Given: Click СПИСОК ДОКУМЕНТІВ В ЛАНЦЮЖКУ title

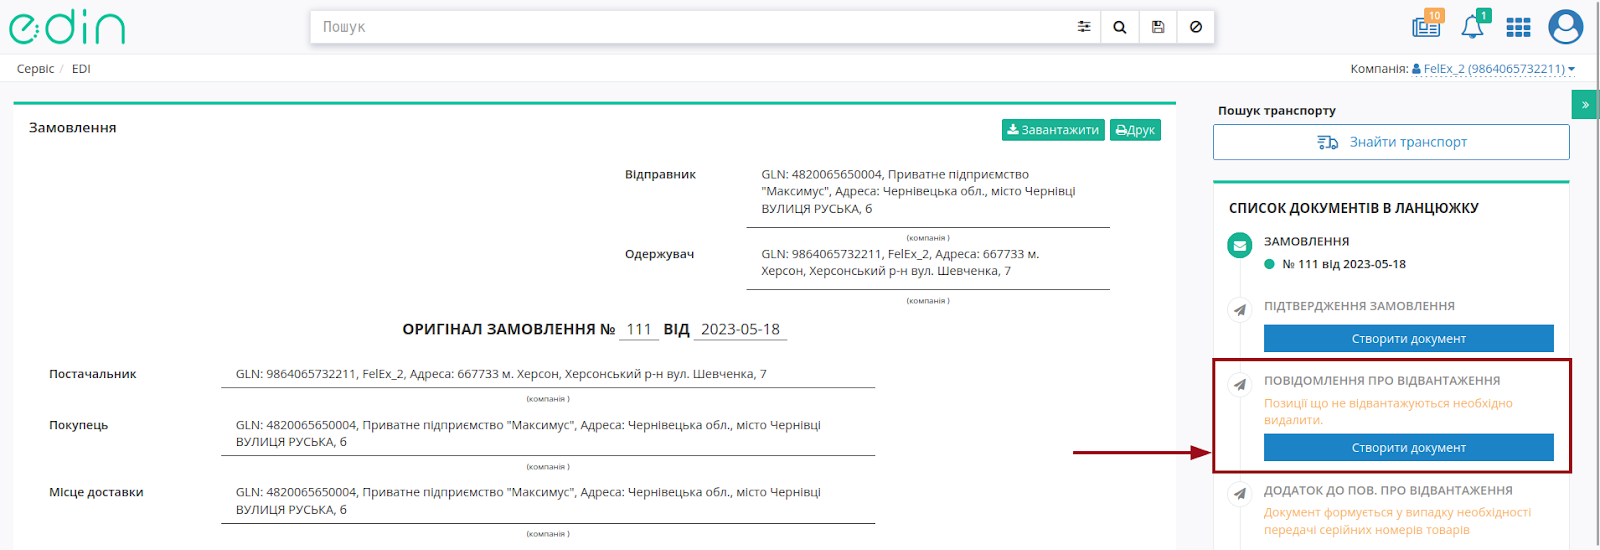Looking at the screenshot, I should [1353, 208].
